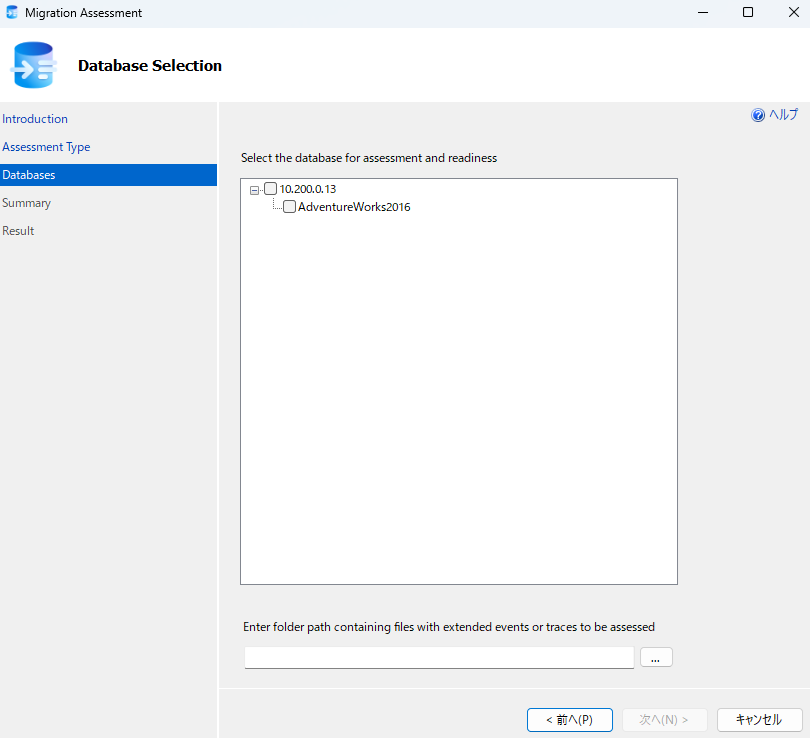Open the Assessment Type step
This screenshot has height=738, width=810.
pyautogui.click(x=46, y=146)
